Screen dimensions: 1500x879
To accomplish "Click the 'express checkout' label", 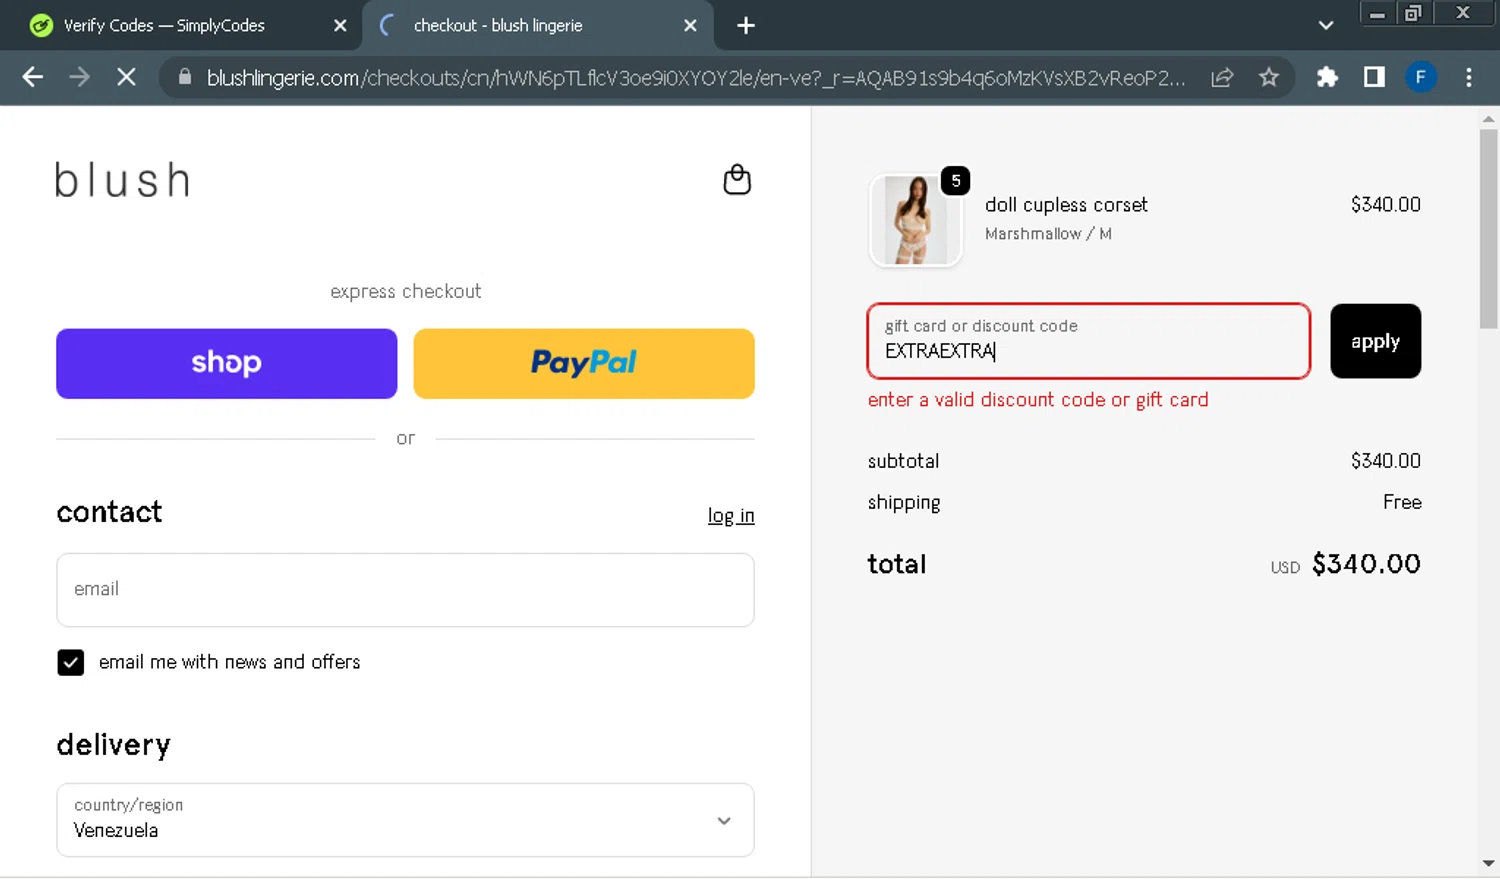I will [405, 291].
